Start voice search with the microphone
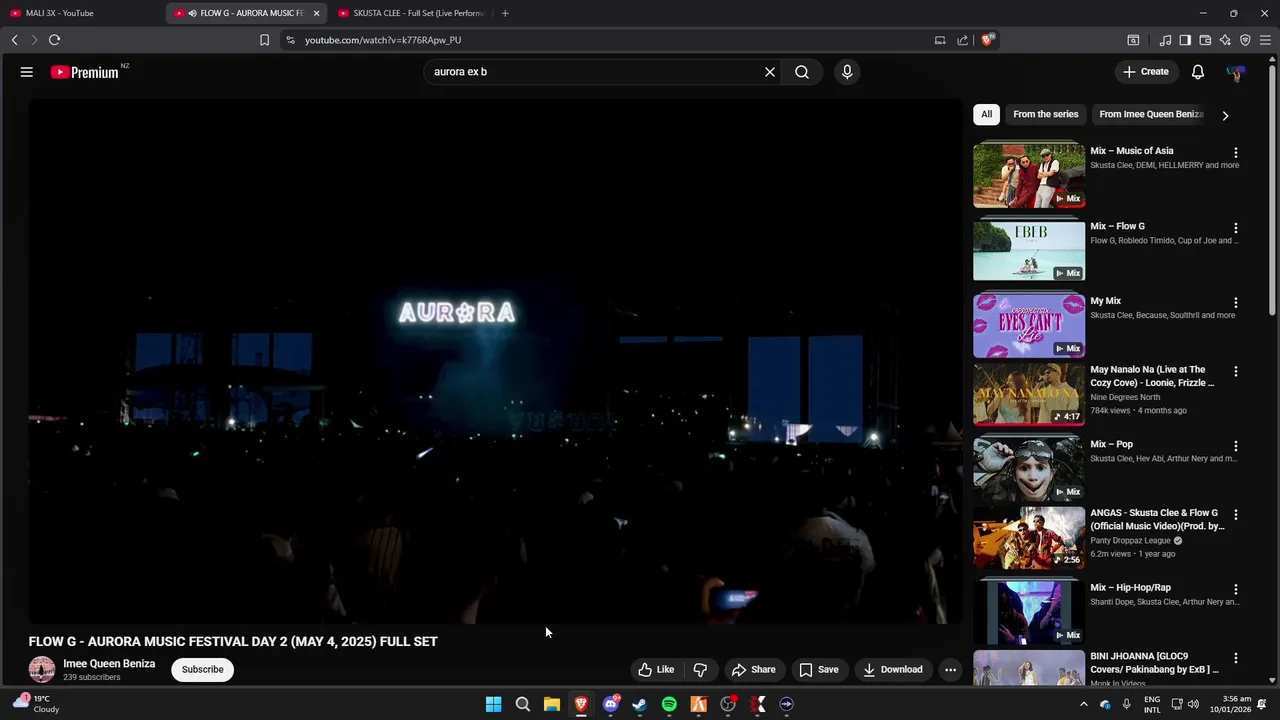1280x720 pixels. [847, 72]
